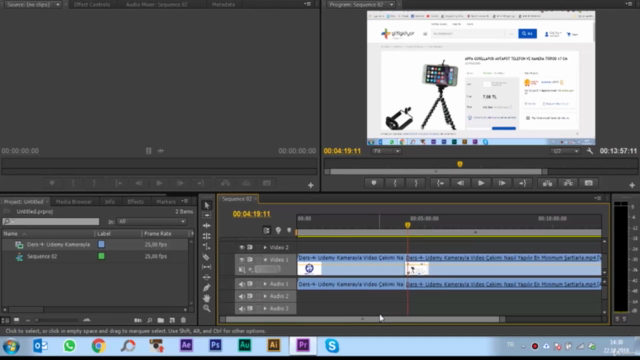Screen dimensions: 640x360
Task: Open Find magnifier in Project panel footer
Action: (x=149, y=320)
